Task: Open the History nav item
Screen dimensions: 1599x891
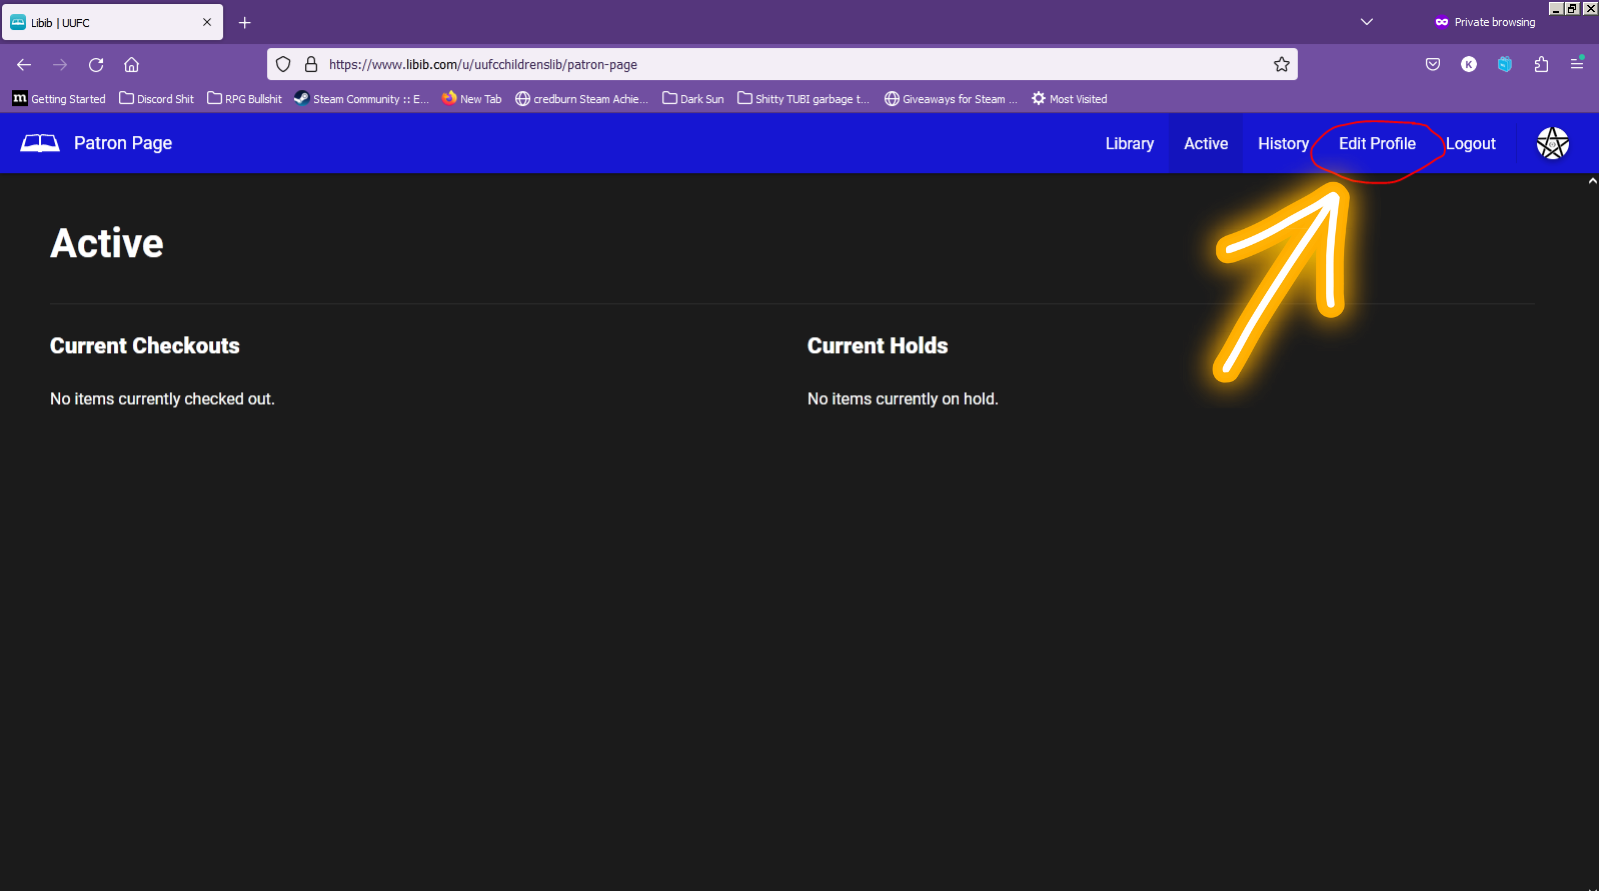Action: coord(1283,144)
